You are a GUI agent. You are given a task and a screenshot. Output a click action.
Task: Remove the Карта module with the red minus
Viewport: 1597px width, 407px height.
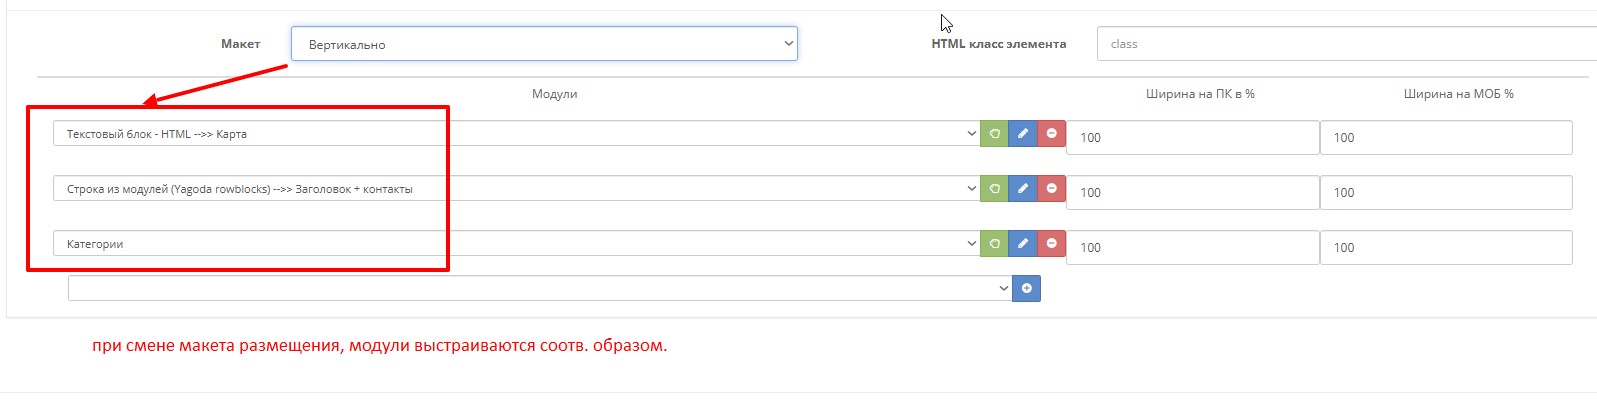pos(1051,133)
